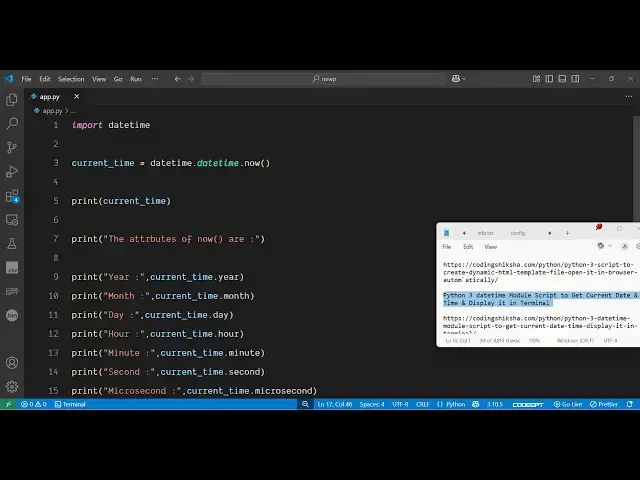Change indentation via Spaces: 4
This screenshot has width=640, height=480.
pyautogui.click(x=372, y=404)
